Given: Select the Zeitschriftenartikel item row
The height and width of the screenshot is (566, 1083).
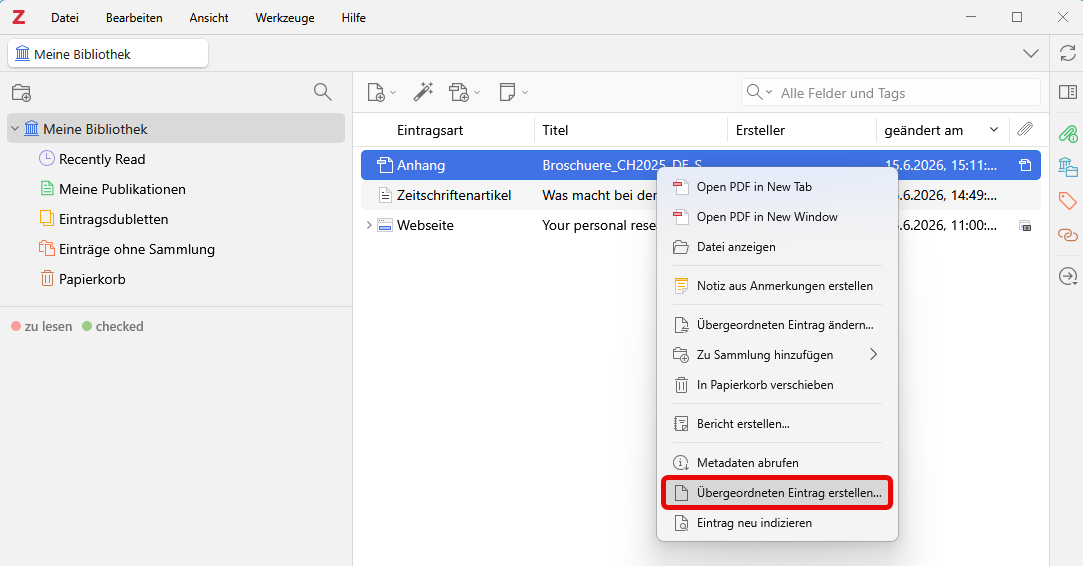Looking at the screenshot, I should [x=700, y=195].
